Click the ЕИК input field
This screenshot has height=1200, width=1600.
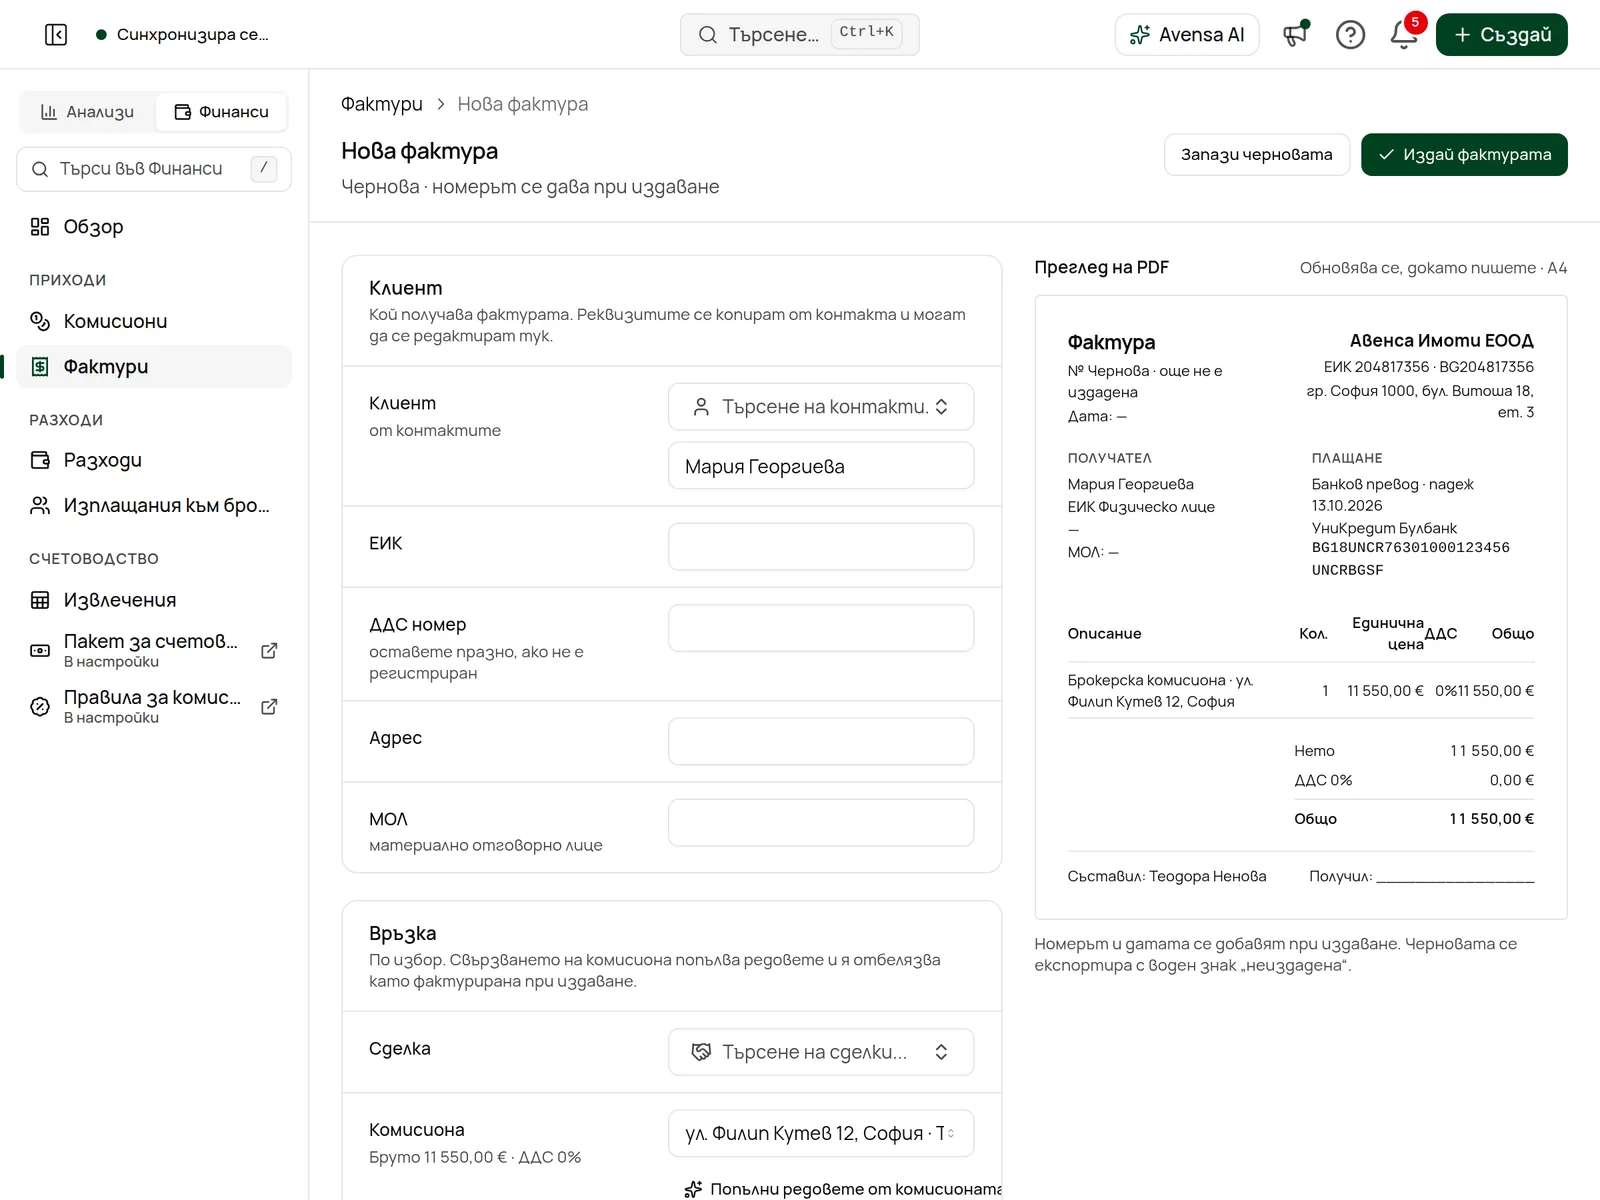(x=821, y=547)
